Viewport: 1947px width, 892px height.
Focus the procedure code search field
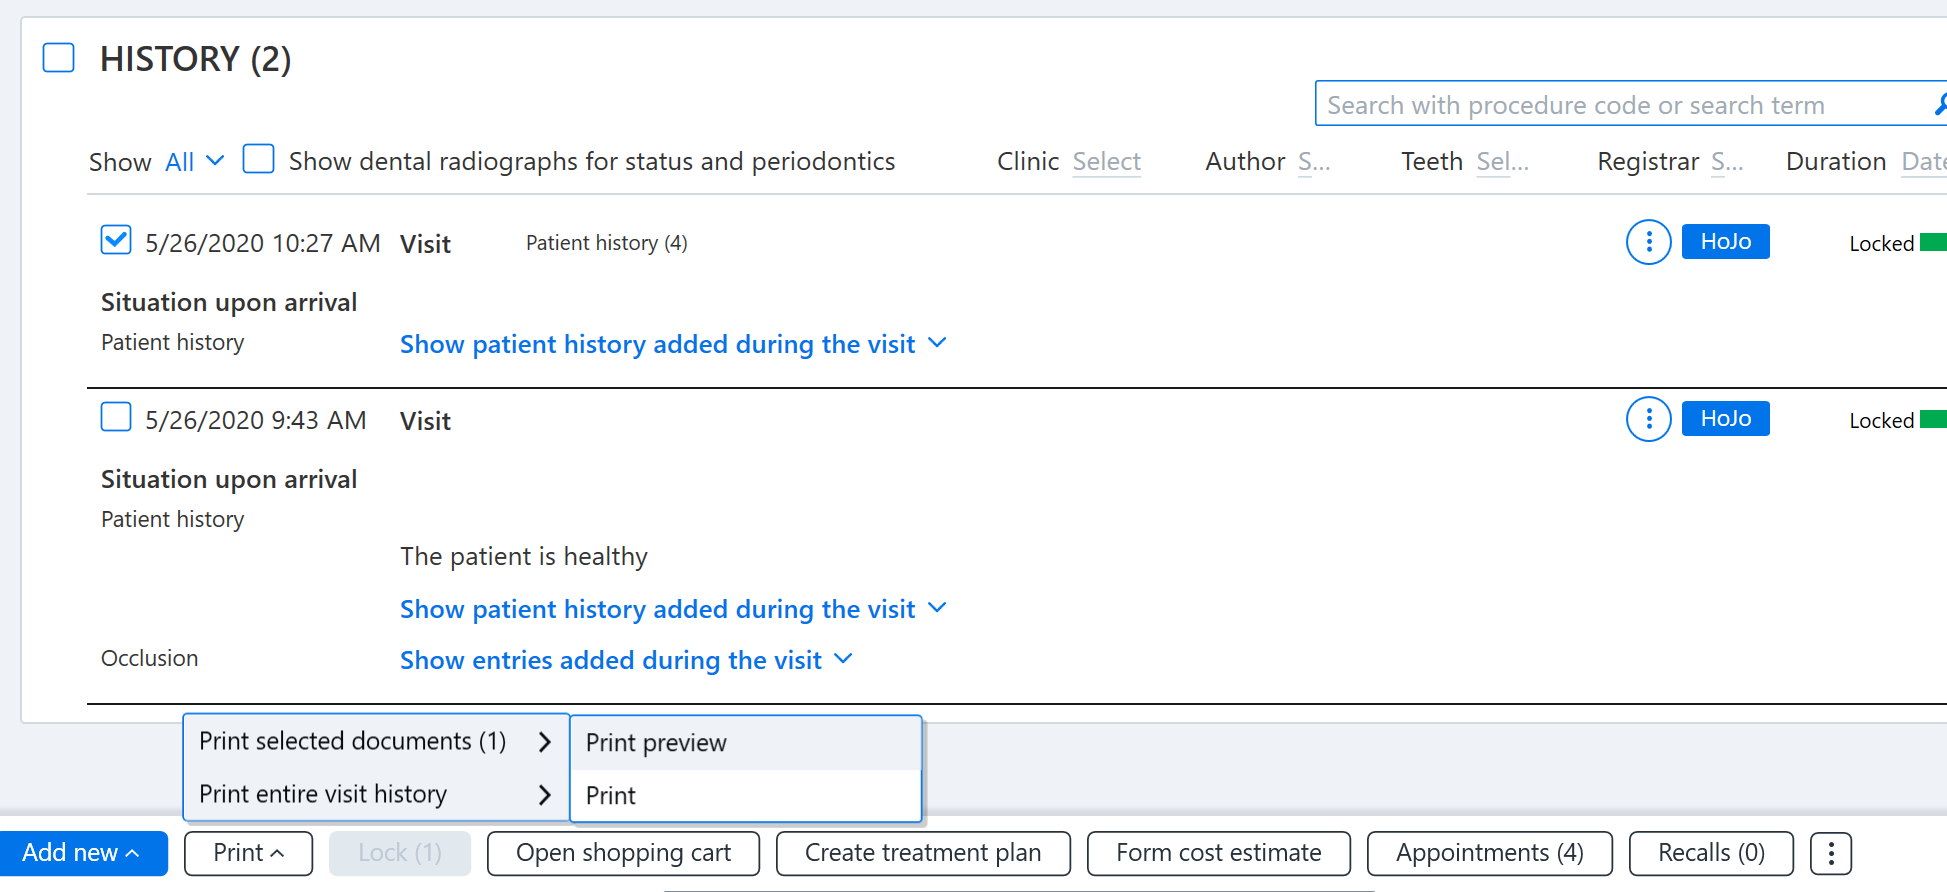pyautogui.click(x=1625, y=104)
